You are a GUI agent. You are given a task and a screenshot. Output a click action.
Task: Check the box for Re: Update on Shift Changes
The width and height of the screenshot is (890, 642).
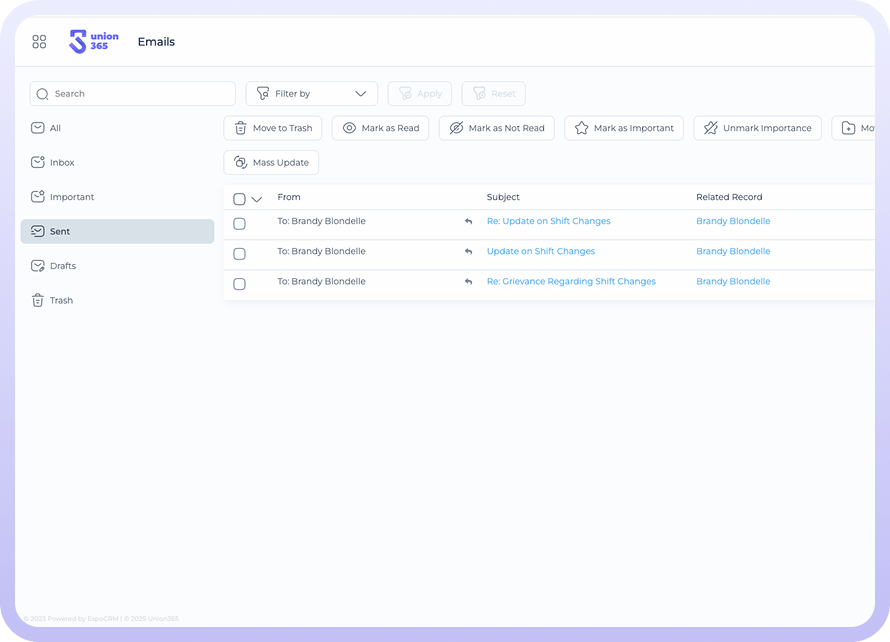click(x=239, y=224)
